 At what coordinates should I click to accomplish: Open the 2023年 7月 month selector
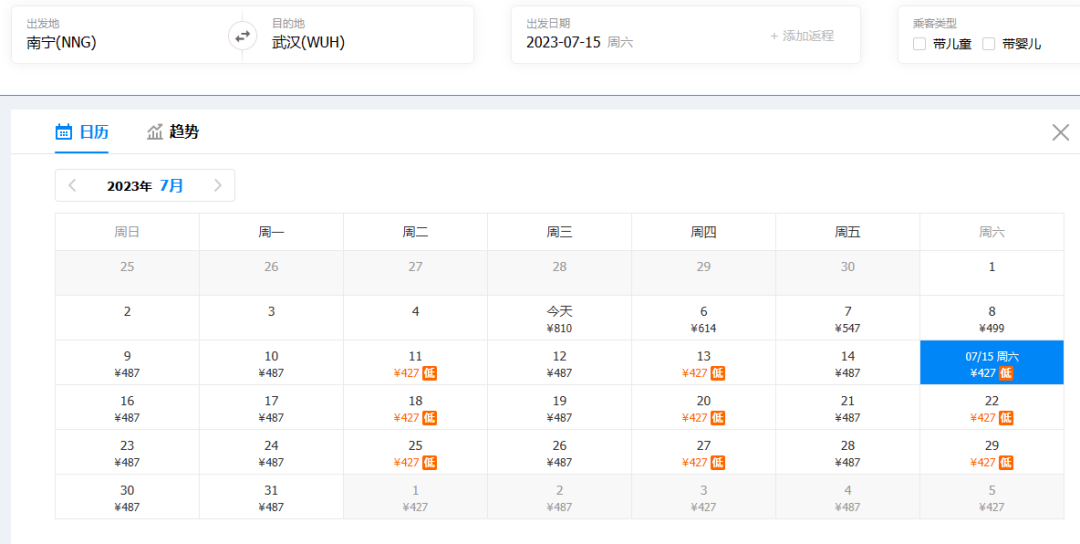pos(145,186)
